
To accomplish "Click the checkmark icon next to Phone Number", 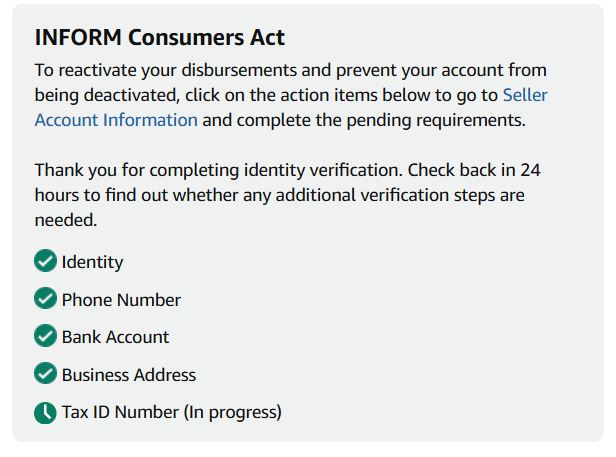I will (x=46, y=298).
